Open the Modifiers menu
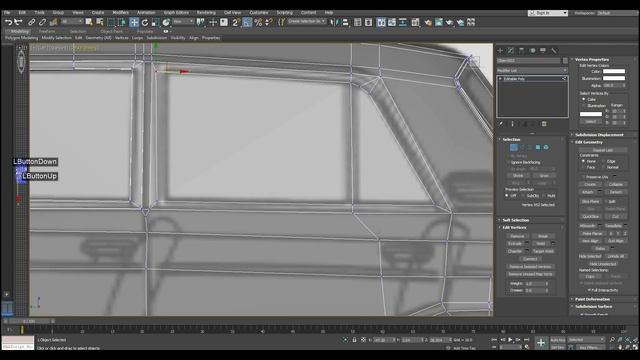Screen dimensions: 640x360 coord(120,13)
